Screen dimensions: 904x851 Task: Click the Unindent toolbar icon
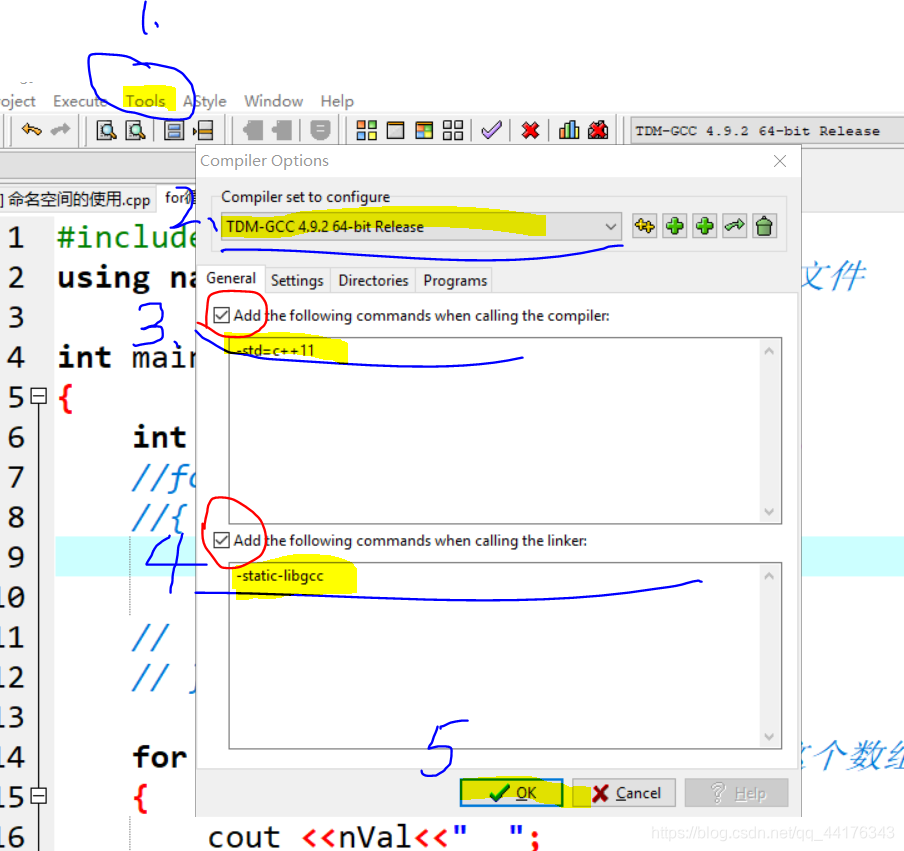click(282, 130)
